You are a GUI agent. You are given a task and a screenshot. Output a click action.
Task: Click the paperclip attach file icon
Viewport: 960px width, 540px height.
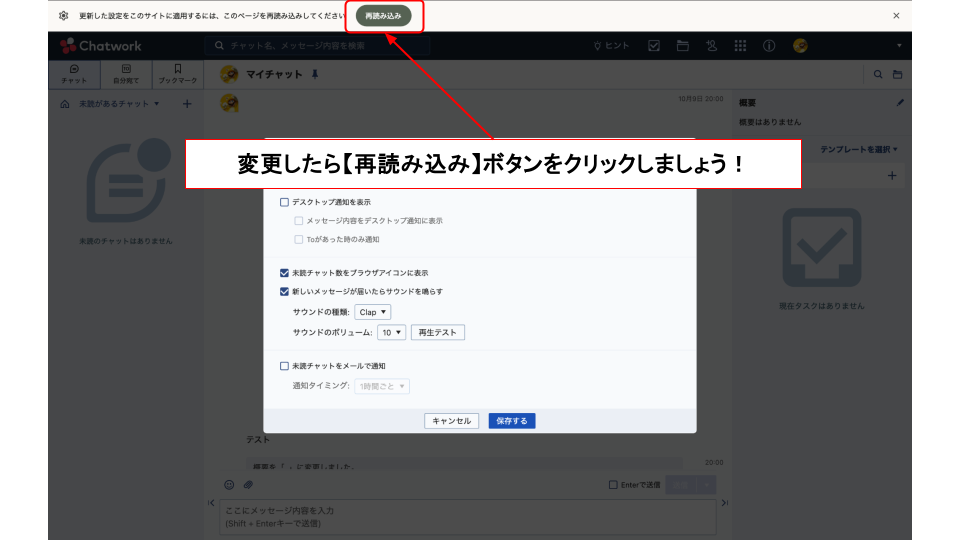click(x=248, y=485)
